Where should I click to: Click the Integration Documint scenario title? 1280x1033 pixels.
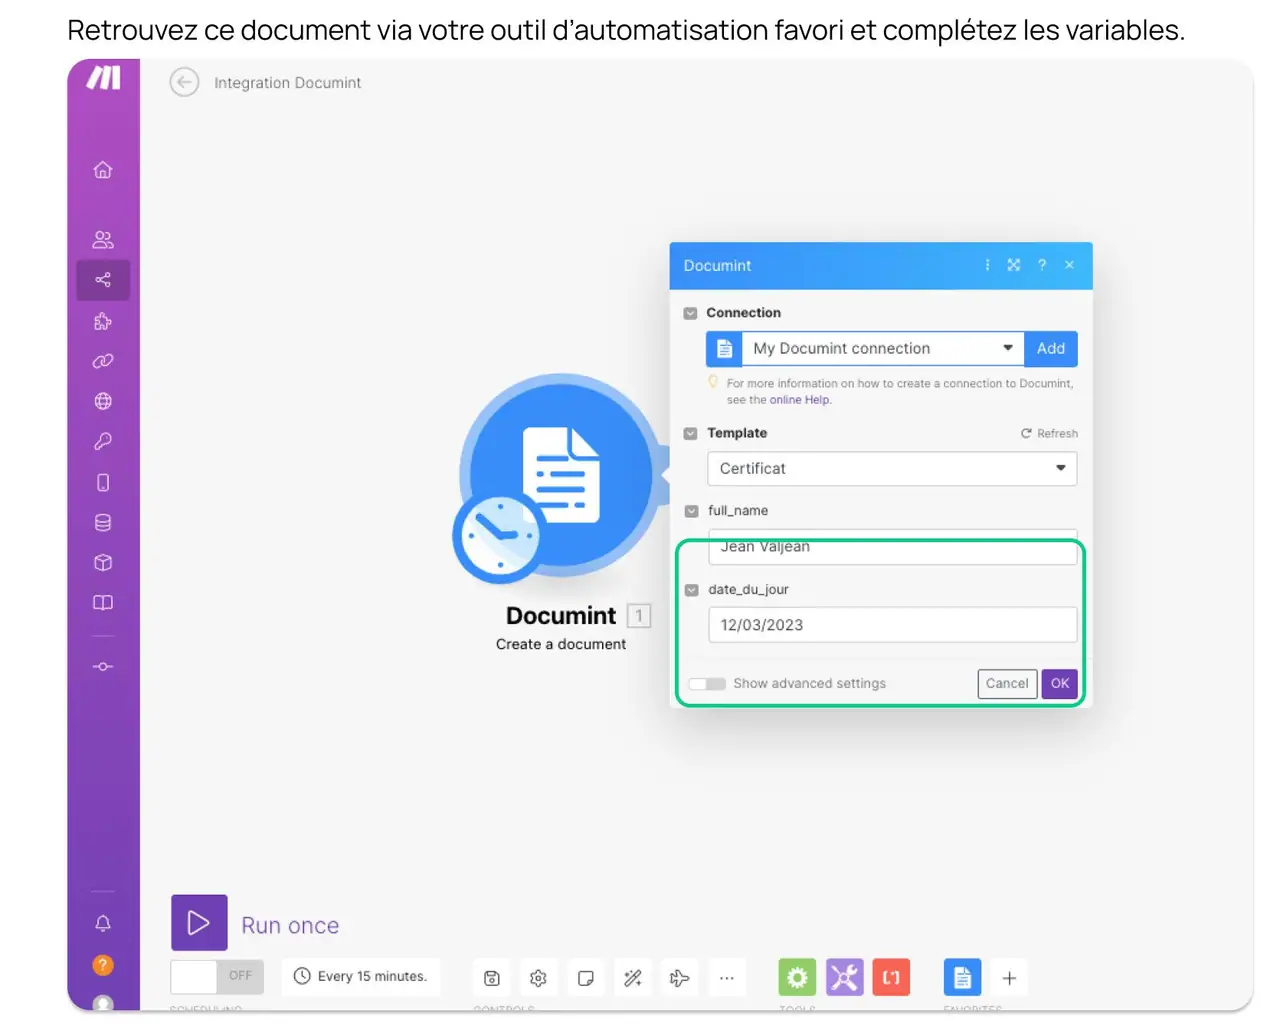[x=288, y=83]
